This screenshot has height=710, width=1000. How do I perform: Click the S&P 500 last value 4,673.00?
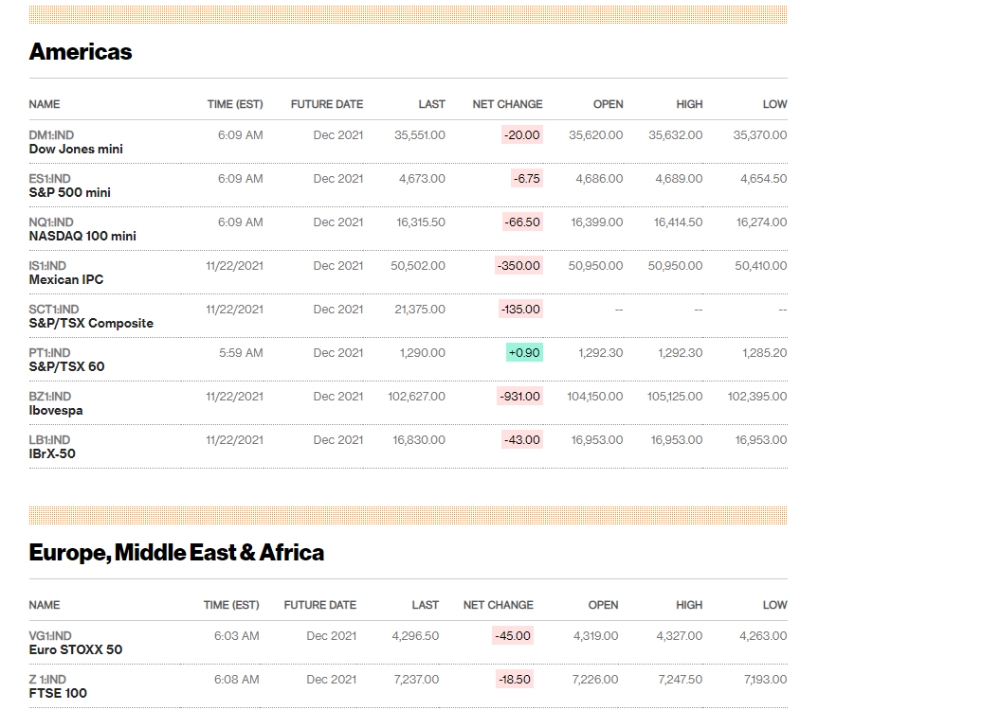click(422, 179)
